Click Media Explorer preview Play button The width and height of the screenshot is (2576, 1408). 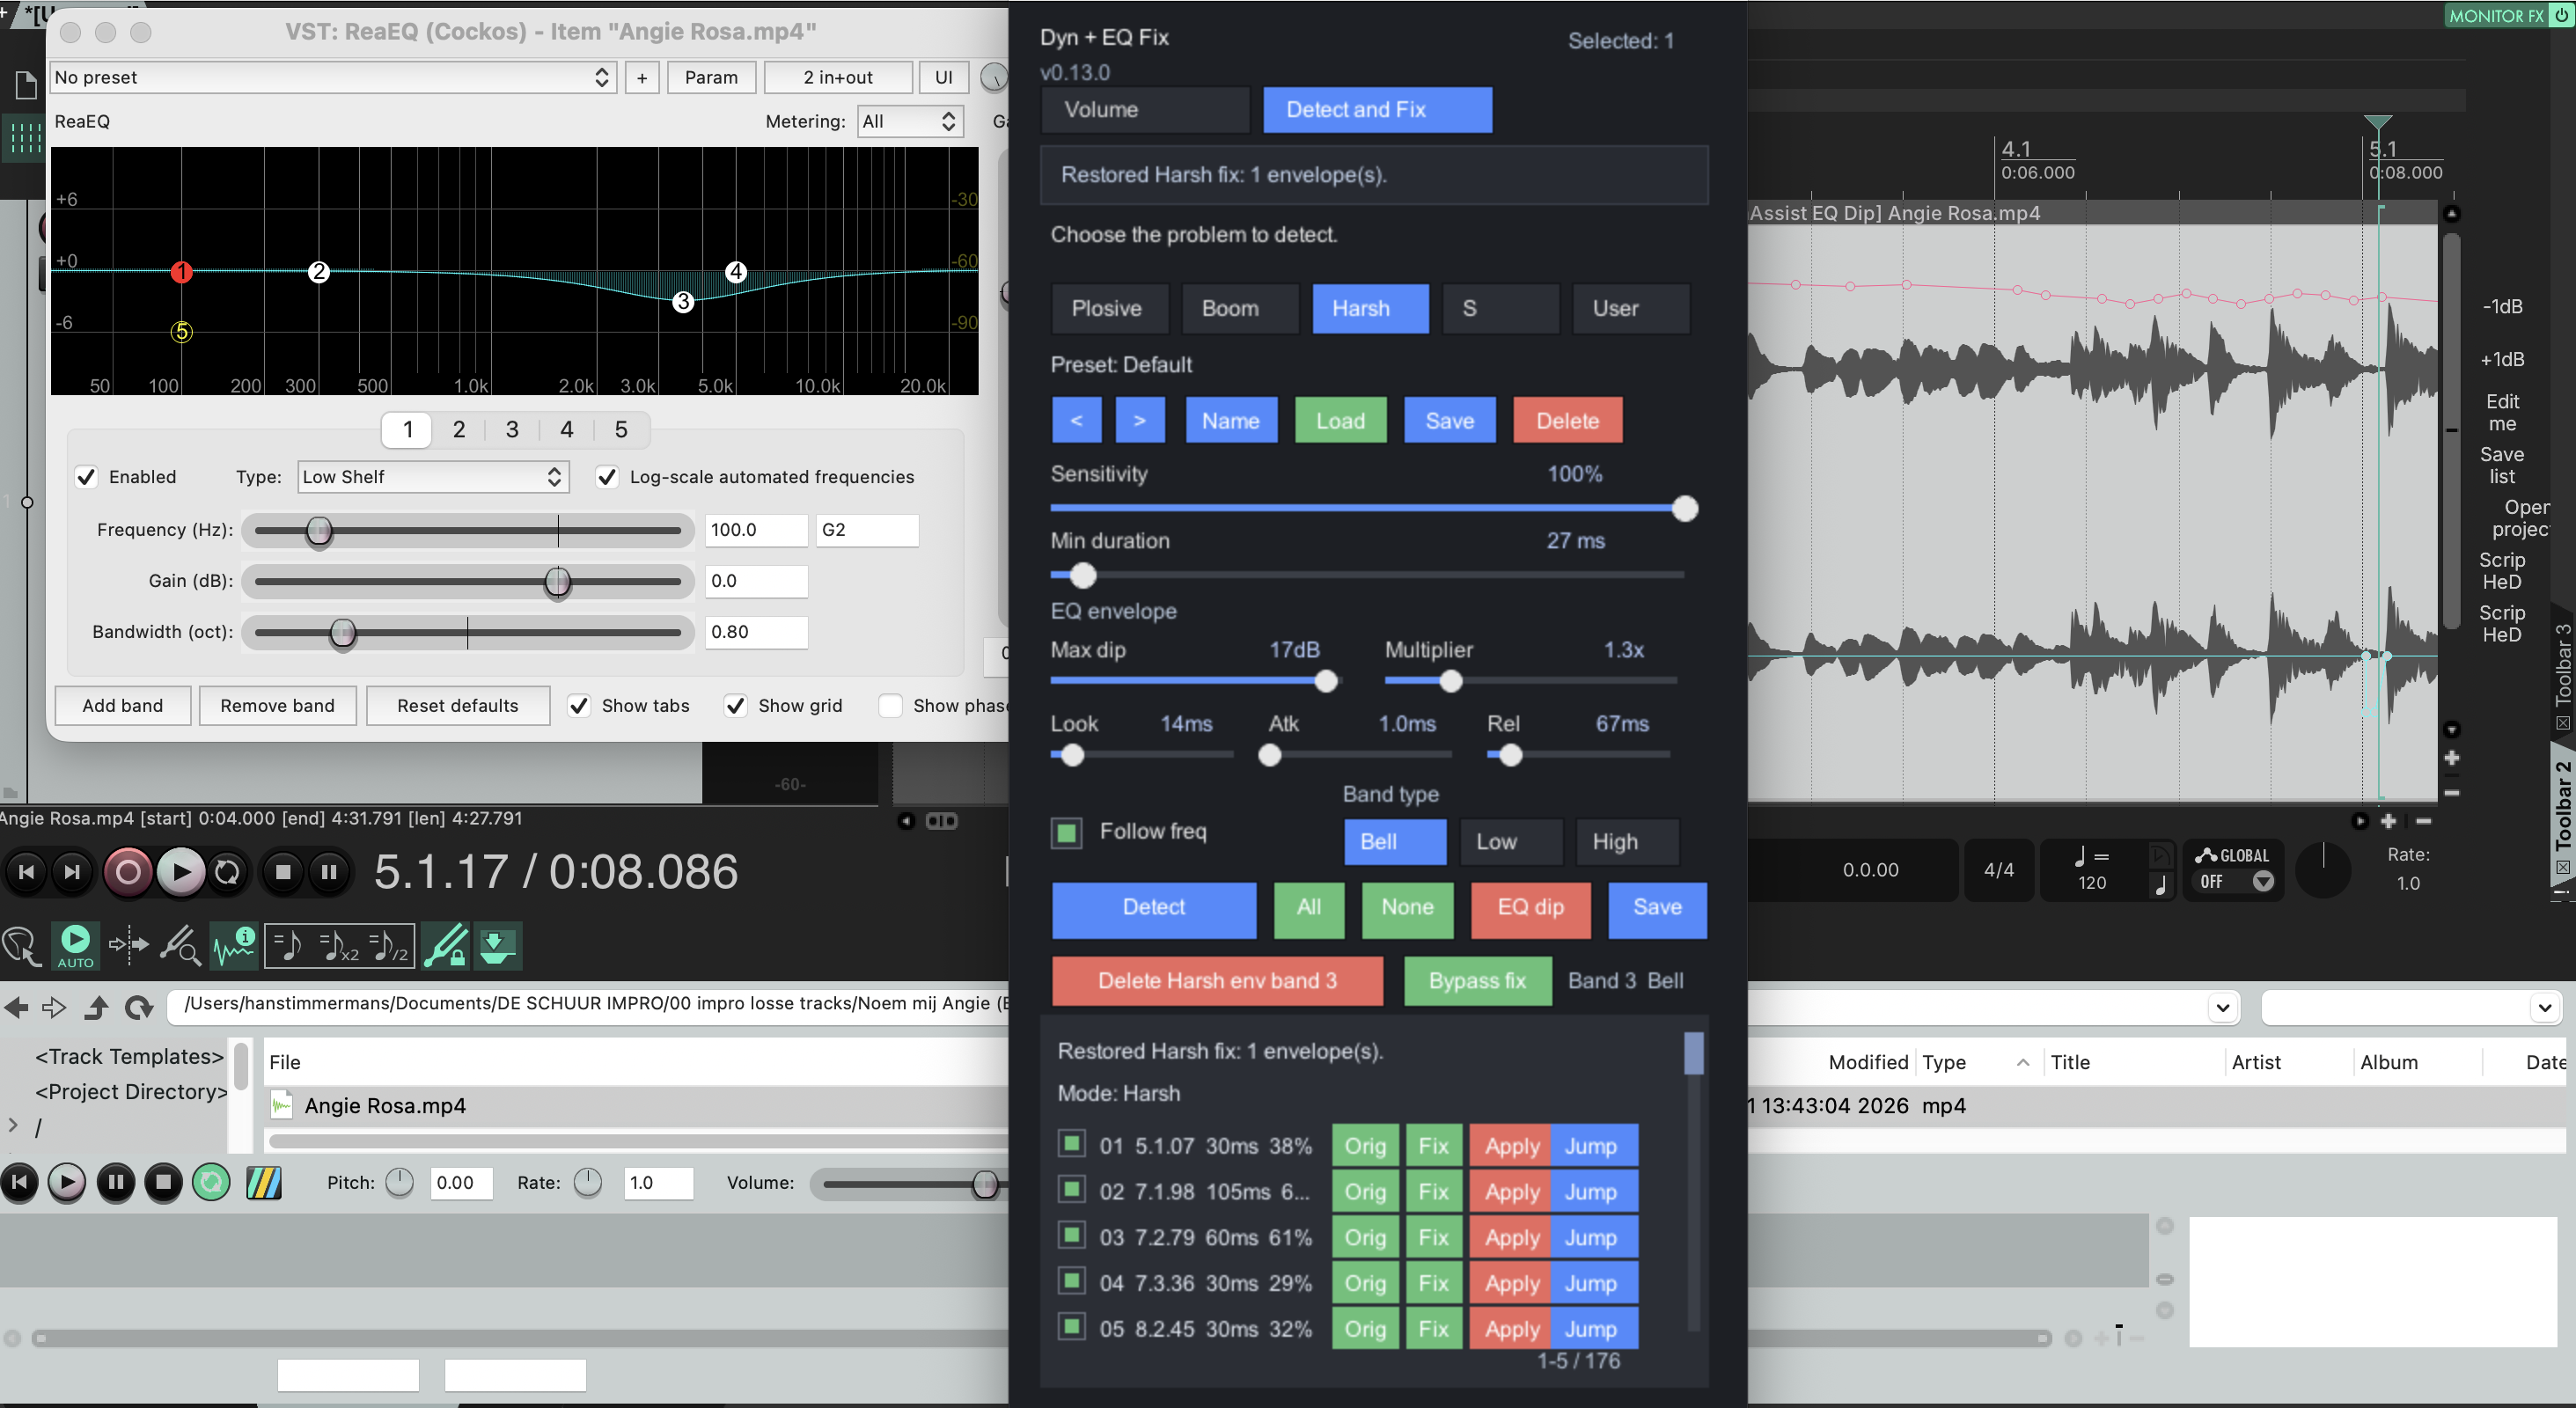(x=67, y=1183)
